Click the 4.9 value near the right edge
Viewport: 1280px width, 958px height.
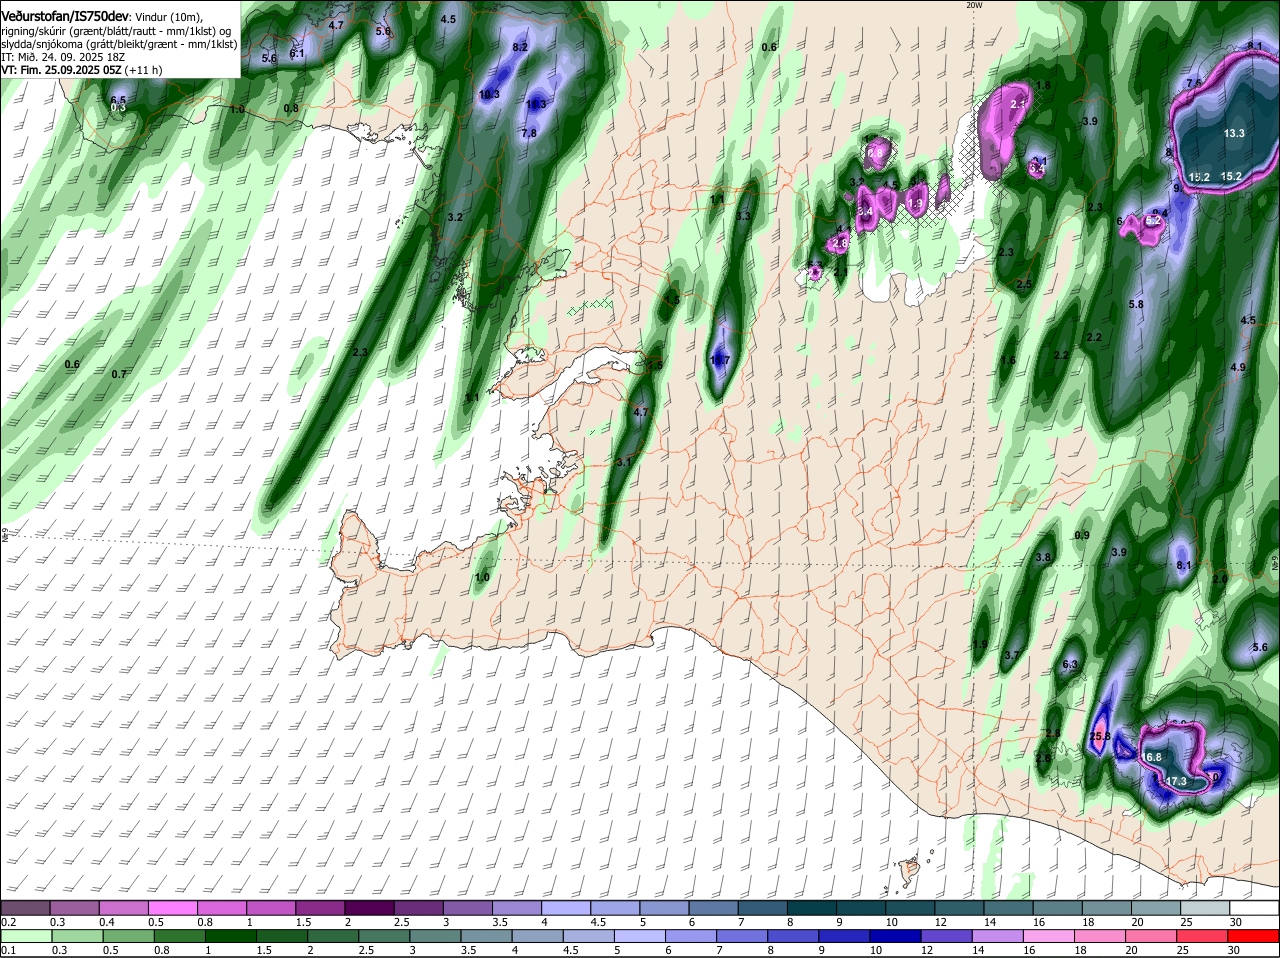pyautogui.click(x=1238, y=368)
